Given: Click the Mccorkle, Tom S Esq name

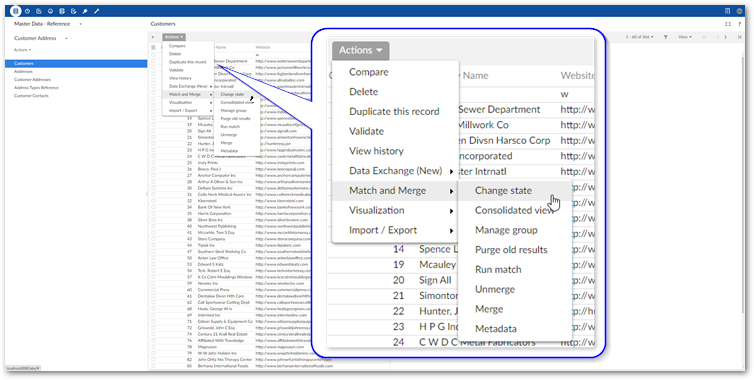Looking at the screenshot, I should [216, 233].
